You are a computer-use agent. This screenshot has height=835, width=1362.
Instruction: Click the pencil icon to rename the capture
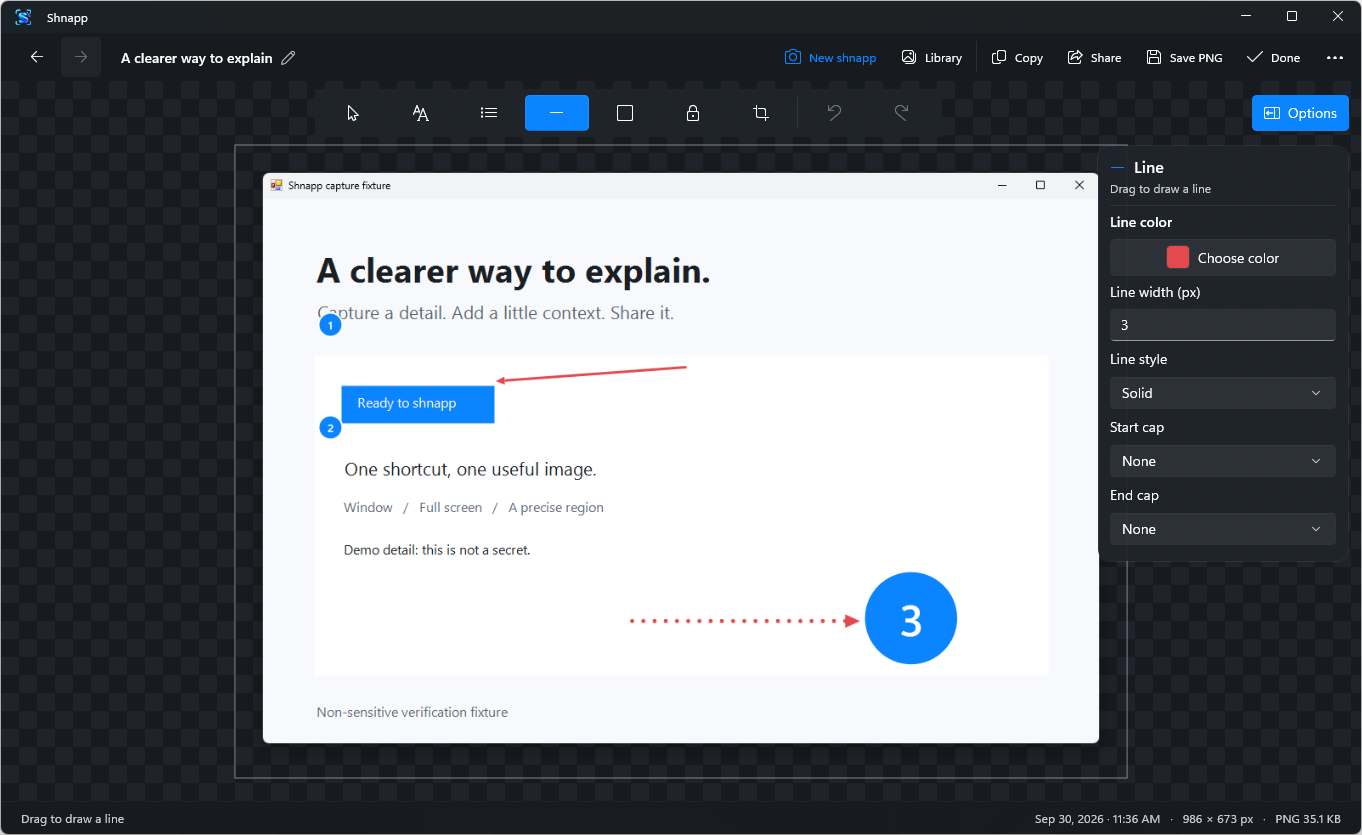point(289,58)
